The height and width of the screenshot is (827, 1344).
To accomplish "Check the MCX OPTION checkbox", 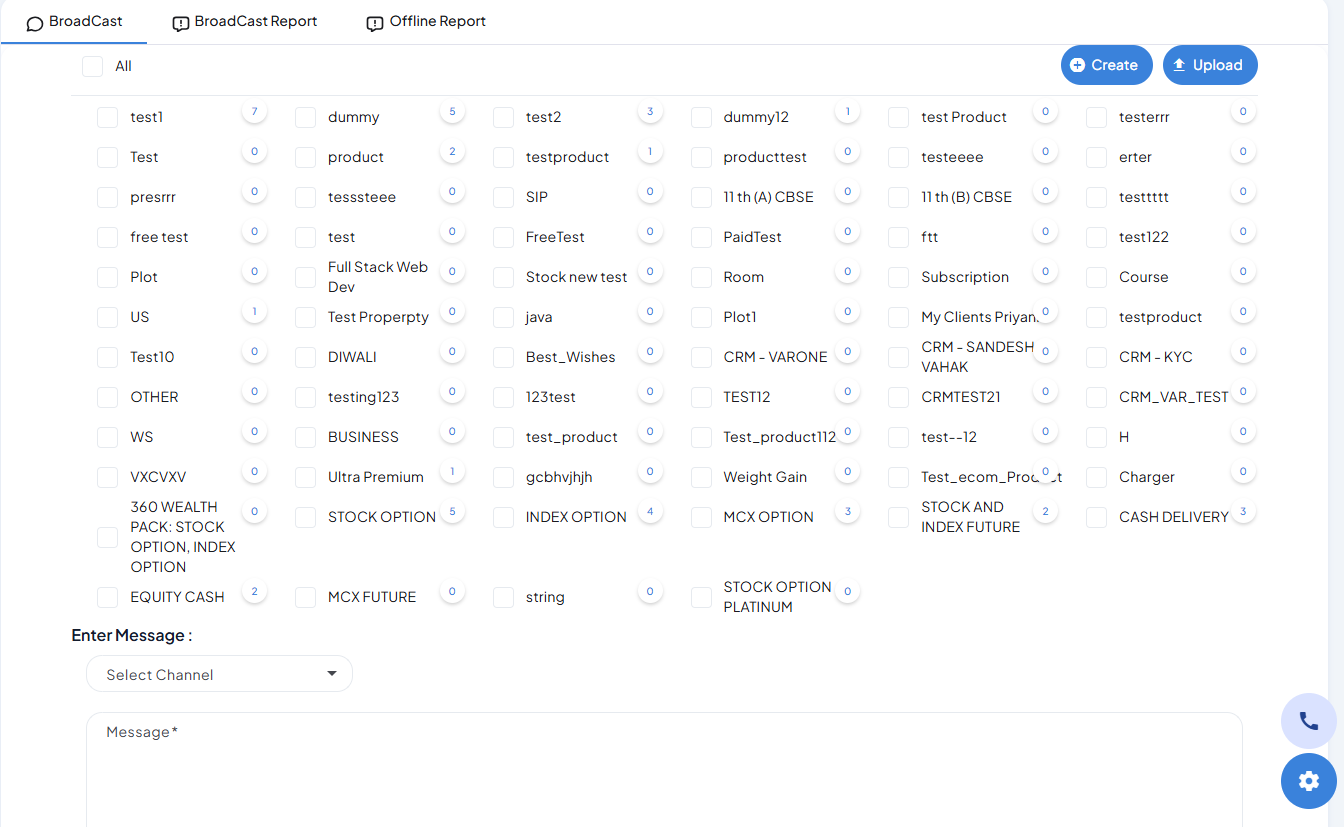I will pyautogui.click(x=701, y=517).
